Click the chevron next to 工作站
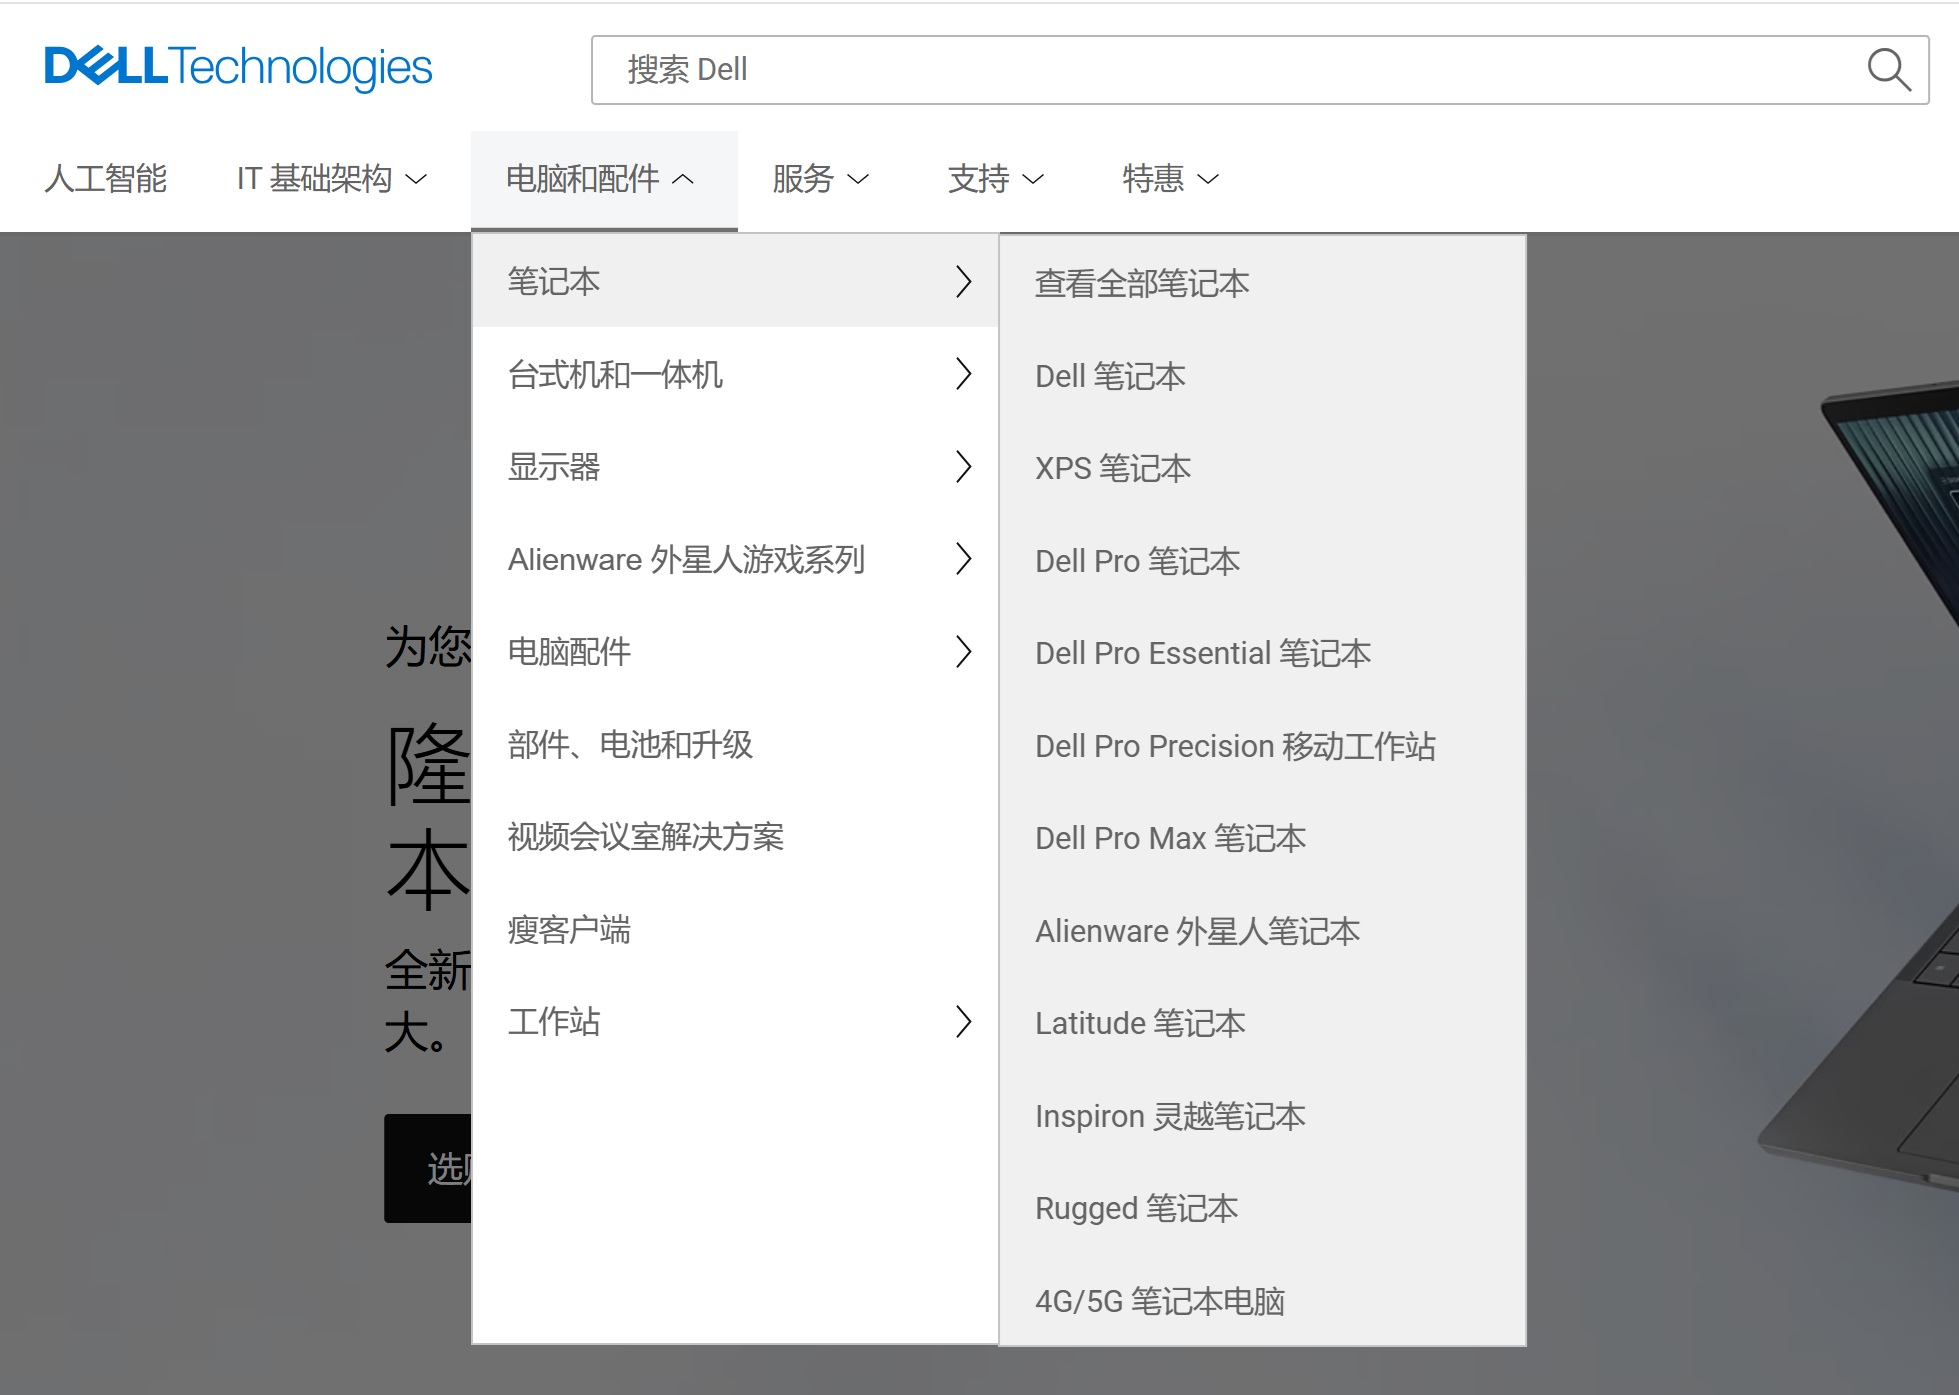This screenshot has height=1395, width=1959. click(x=963, y=1022)
